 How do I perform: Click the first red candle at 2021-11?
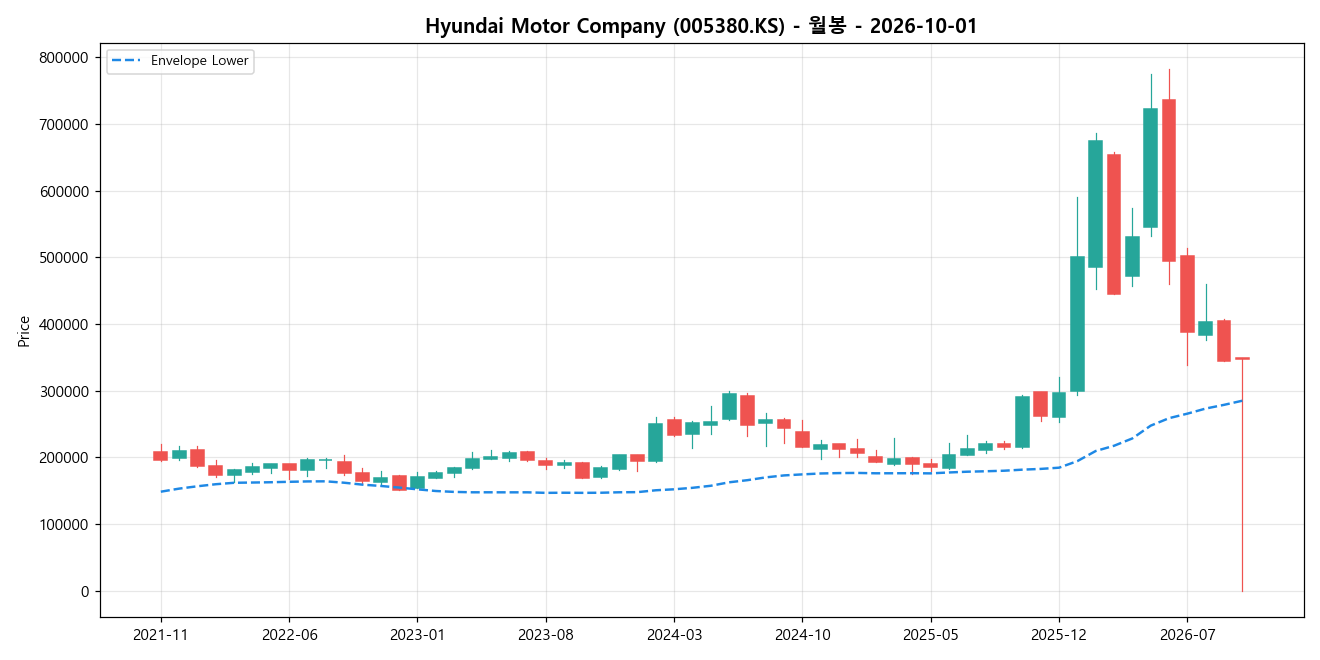pos(161,456)
